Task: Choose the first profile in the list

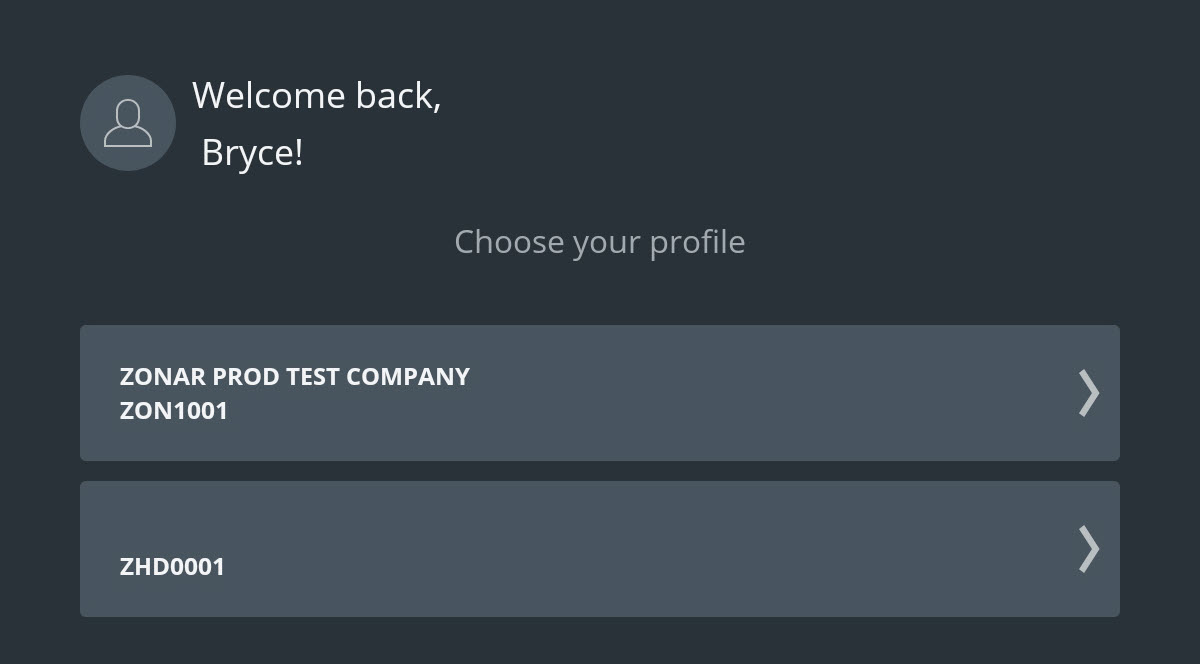Action: pyautogui.click(x=599, y=393)
